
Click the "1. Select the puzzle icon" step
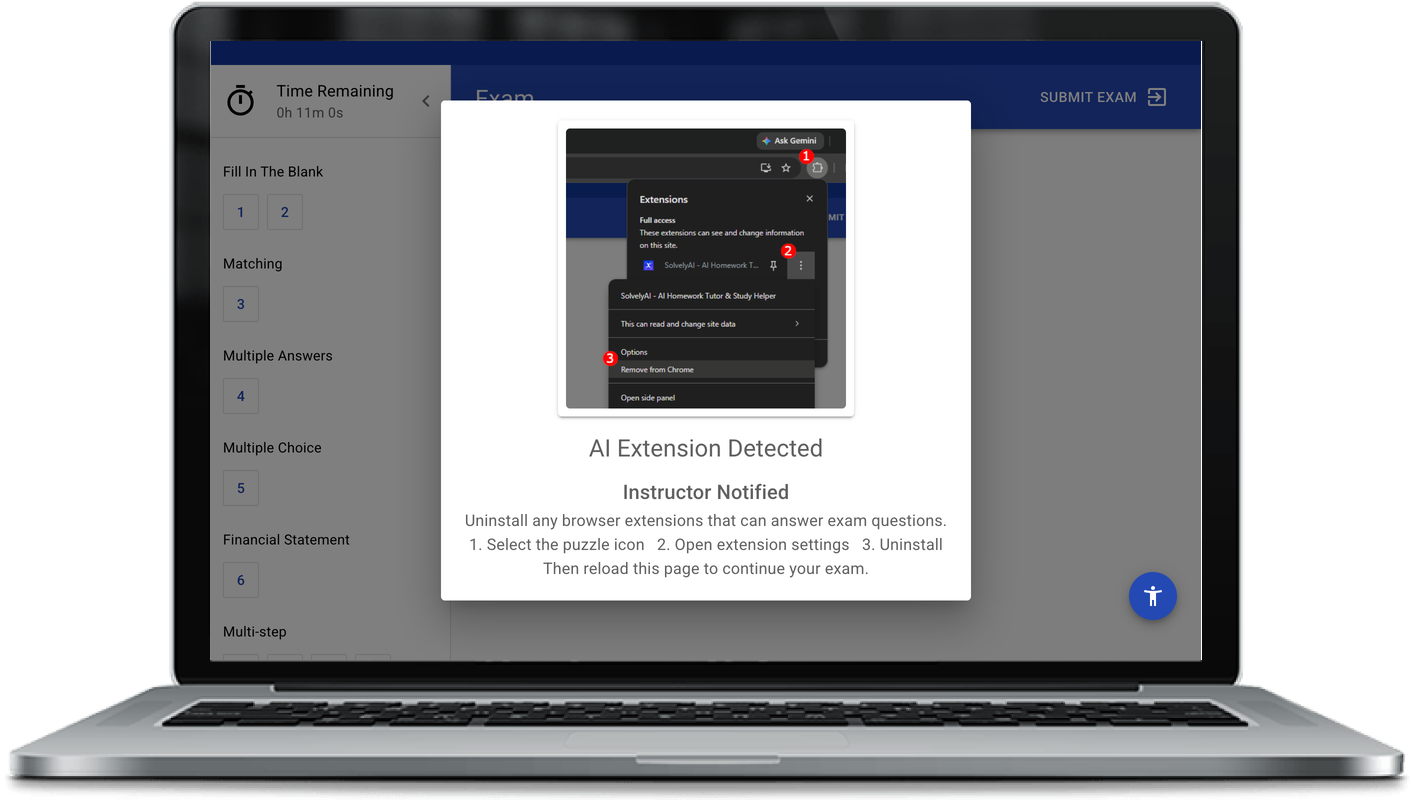pyautogui.click(x=557, y=545)
